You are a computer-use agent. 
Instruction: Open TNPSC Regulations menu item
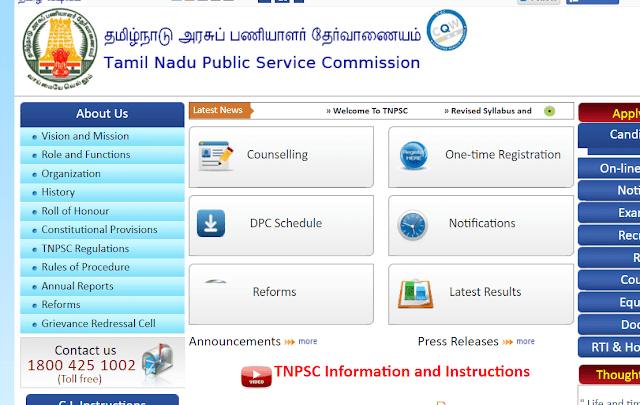pyautogui.click(x=102, y=249)
